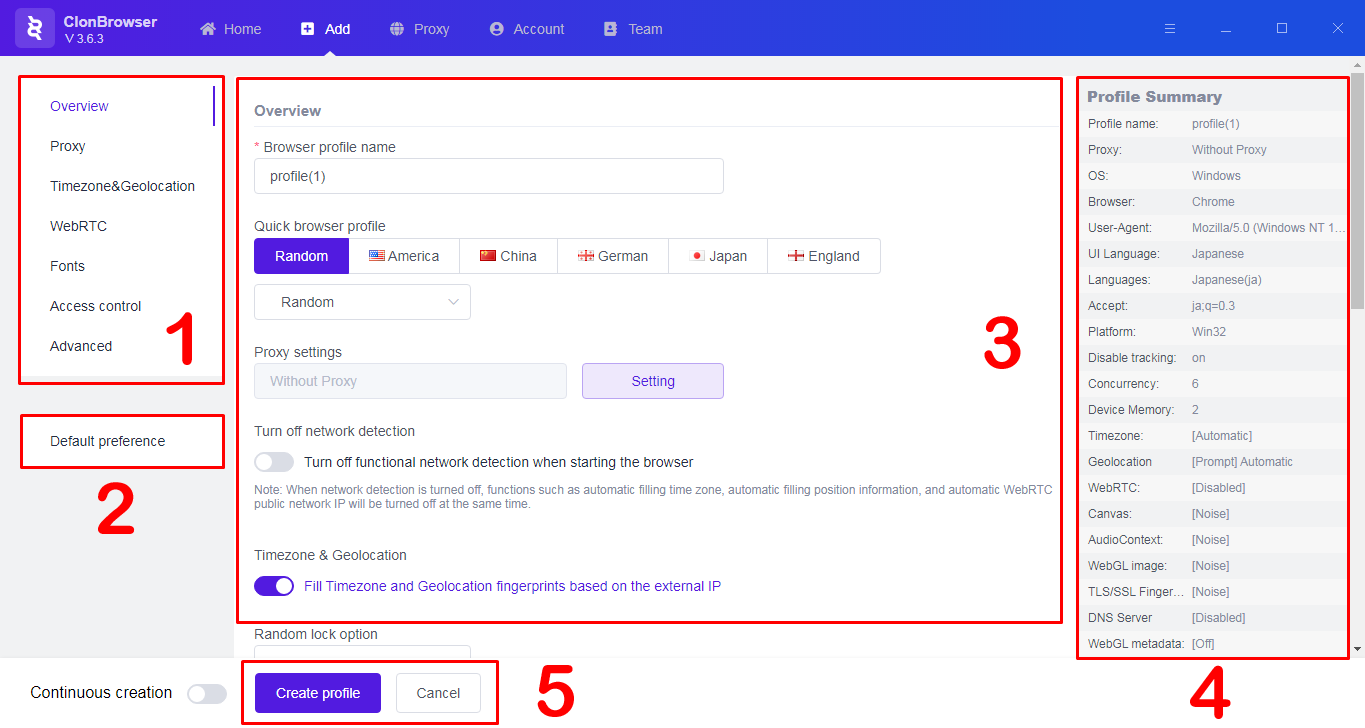The height and width of the screenshot is (728, 1365).
Task: Click the Browser Chrome value in summary
Action: coord(1213,202)
